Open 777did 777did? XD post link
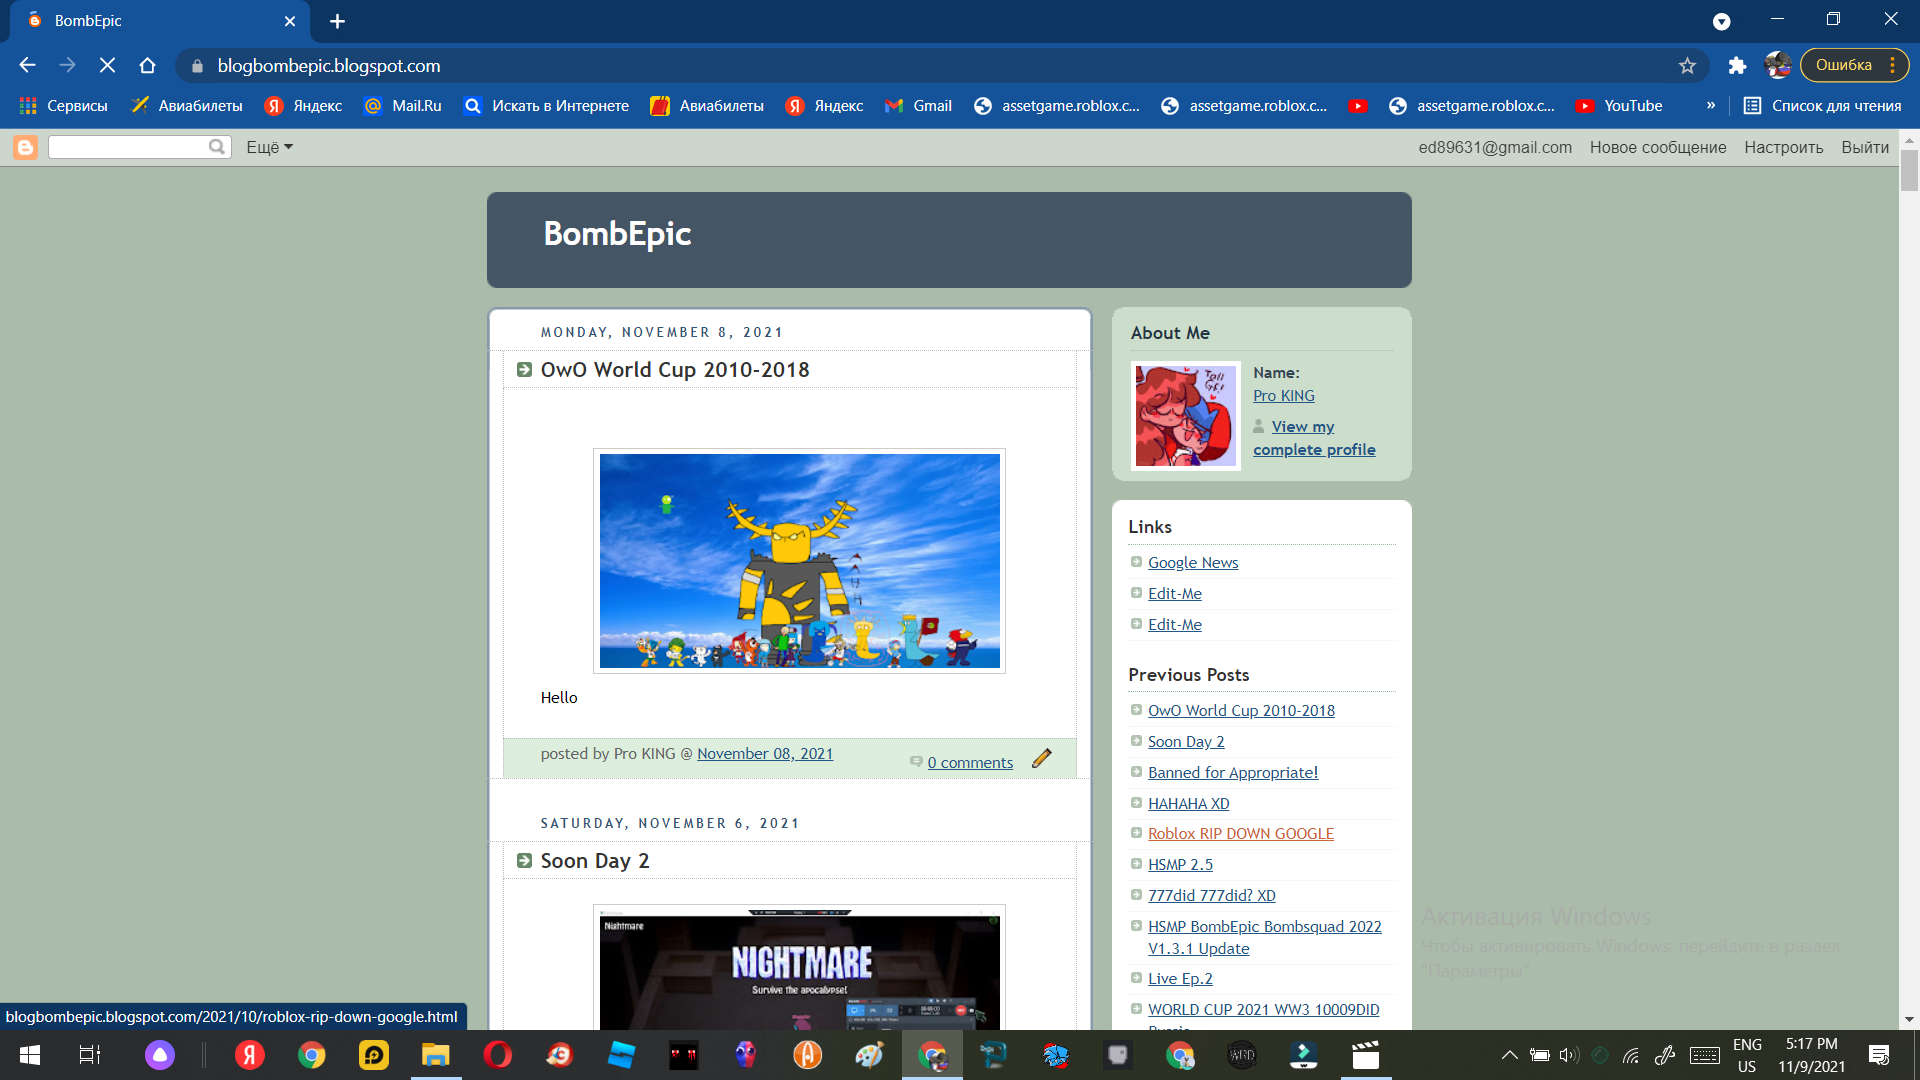 [1212, 896]
